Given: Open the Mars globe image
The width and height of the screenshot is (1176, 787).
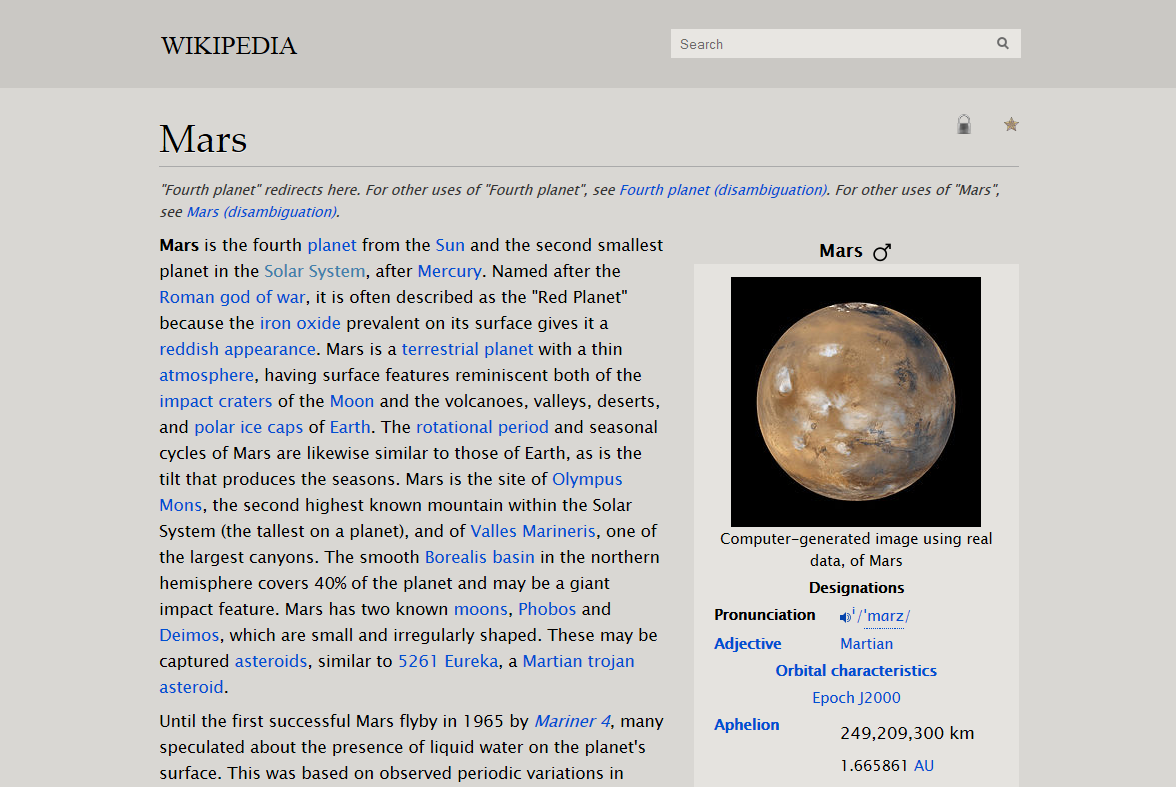Looking at the screenshot, I should (x=856, y=401).
